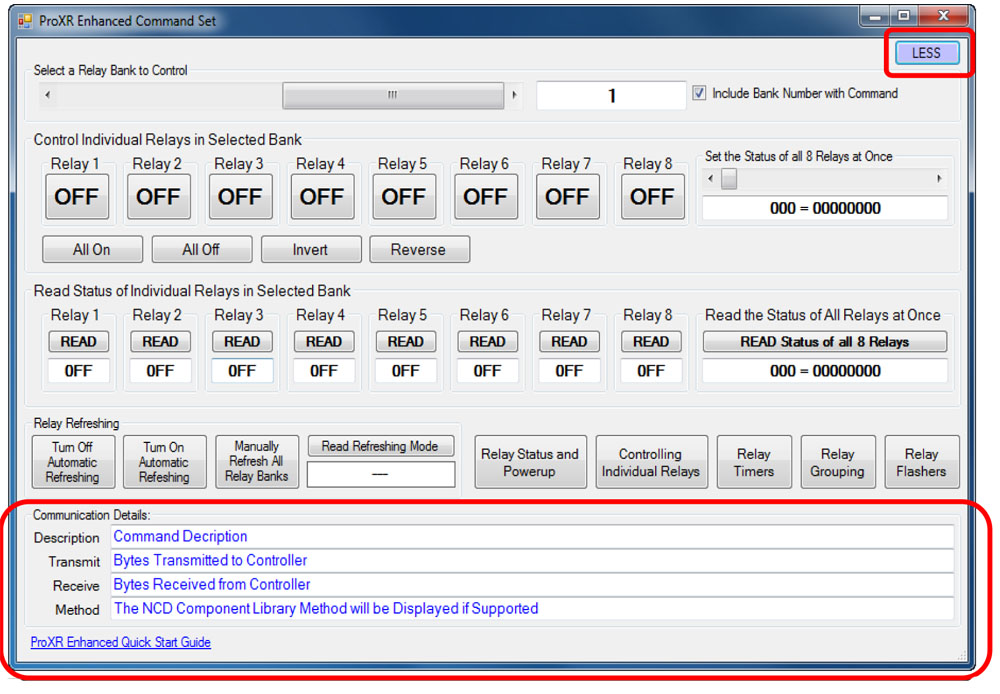Click the Receive bytes field
The width and height of the screenshot is (1000, 694).
533,585
